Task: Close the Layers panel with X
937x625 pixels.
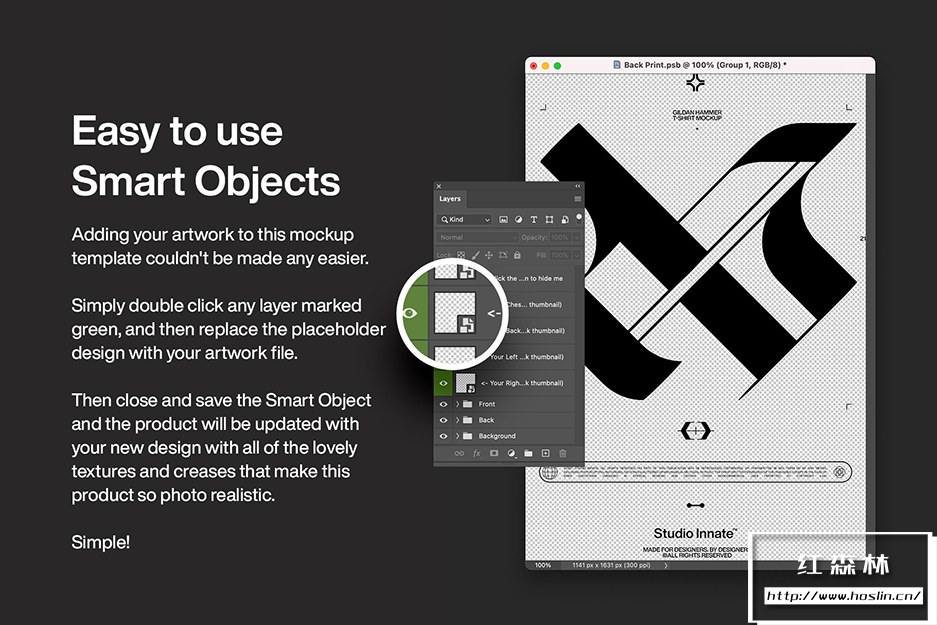Action: coord(439,186)
